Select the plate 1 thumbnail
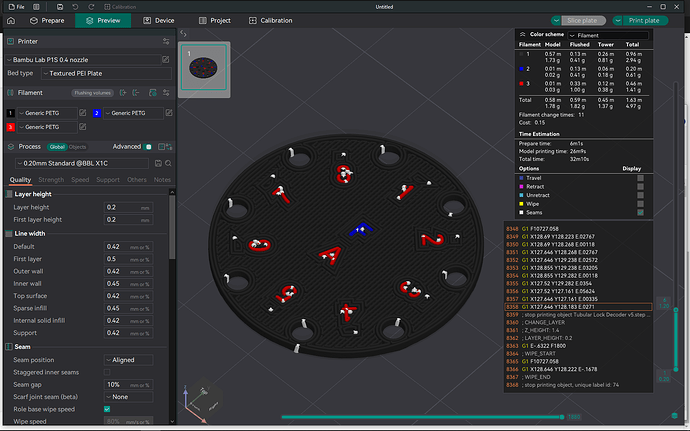690x431 pixels. (204, 68)
